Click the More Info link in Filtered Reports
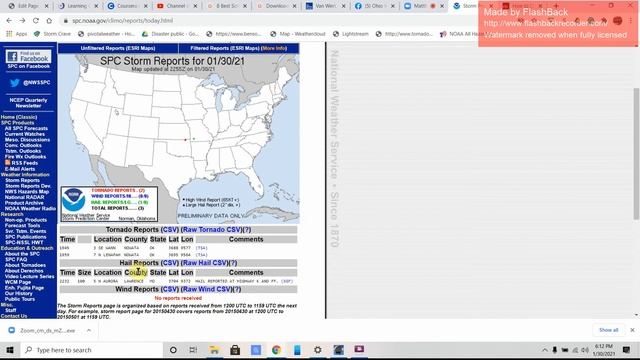 pyautogui.click(x=274, y=48)
